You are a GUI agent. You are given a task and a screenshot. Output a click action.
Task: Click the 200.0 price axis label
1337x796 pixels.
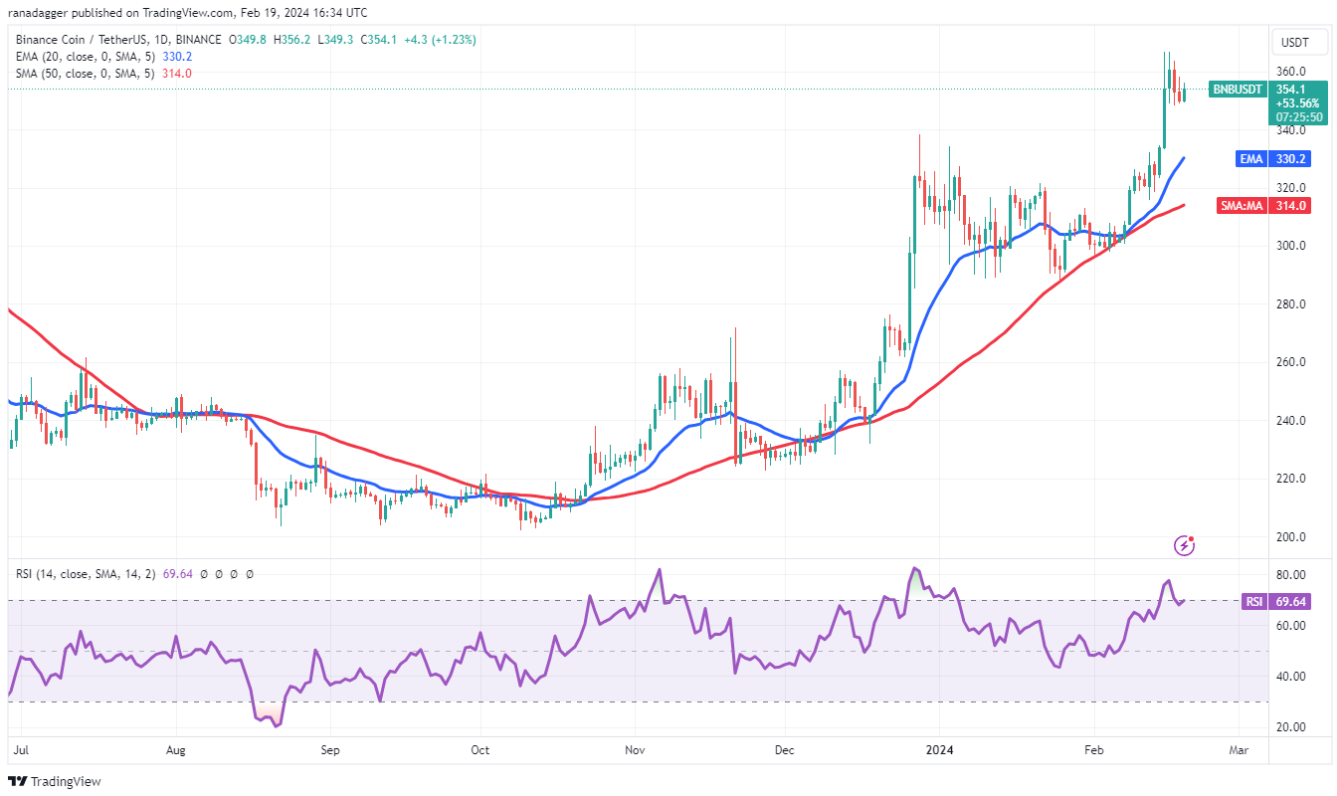coord(1291,537)
